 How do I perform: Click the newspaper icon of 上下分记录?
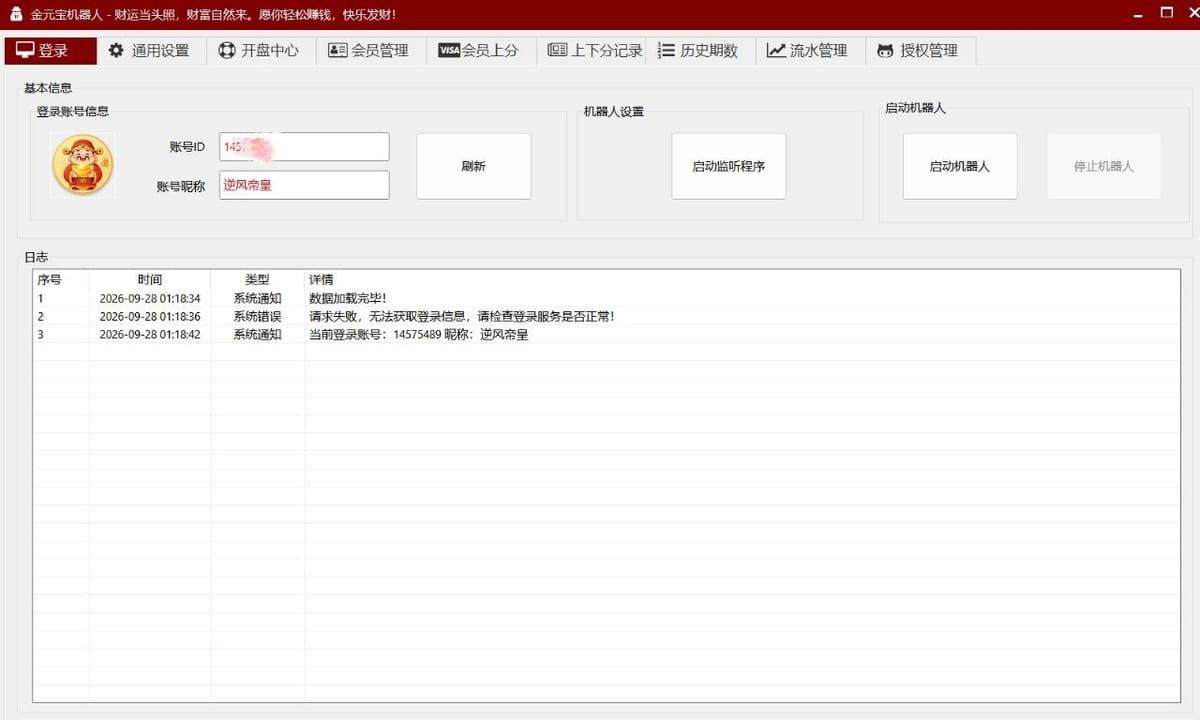557,50
